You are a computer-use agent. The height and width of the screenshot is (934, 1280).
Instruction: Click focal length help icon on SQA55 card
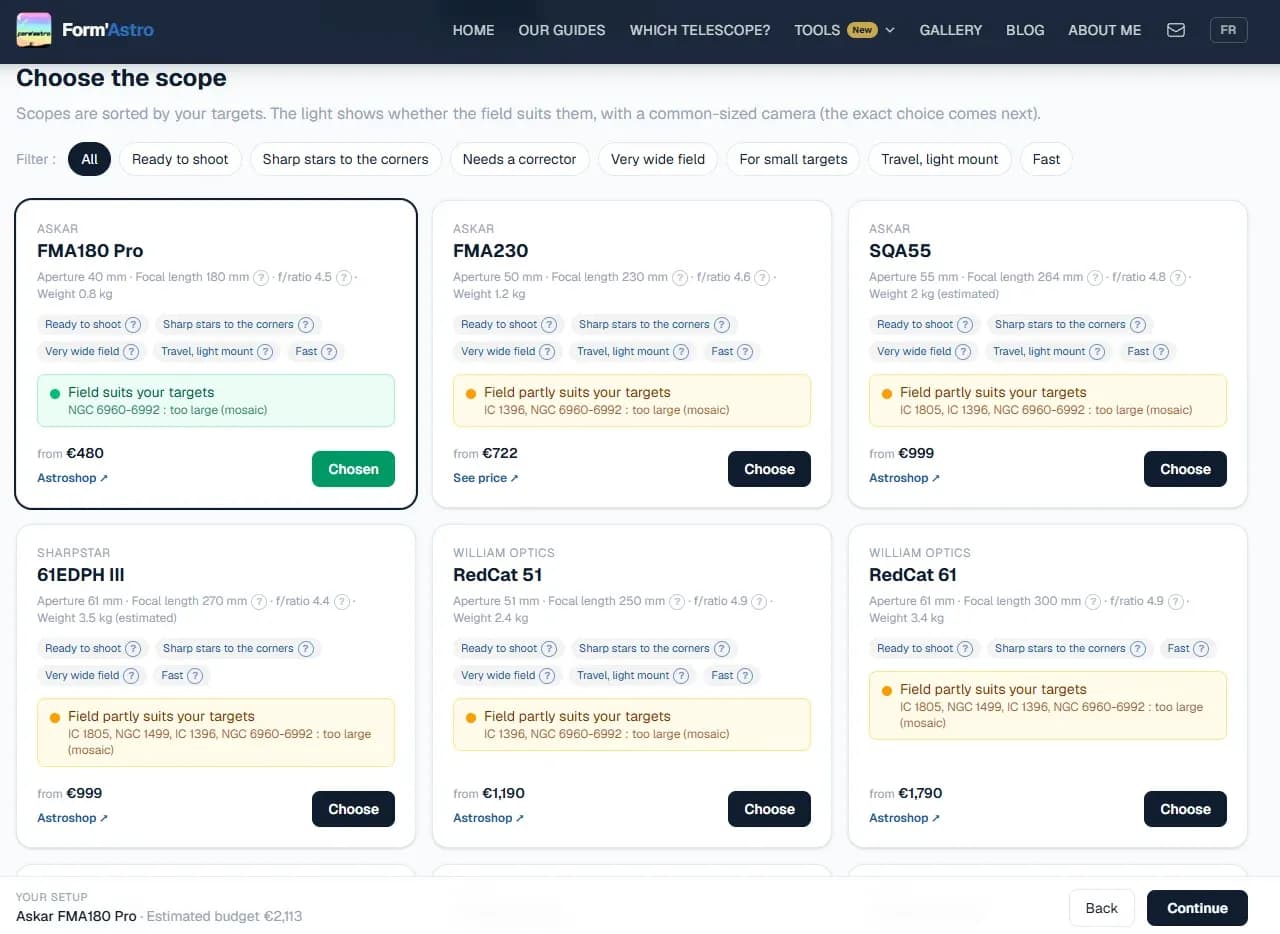[x=1095, y=277]
